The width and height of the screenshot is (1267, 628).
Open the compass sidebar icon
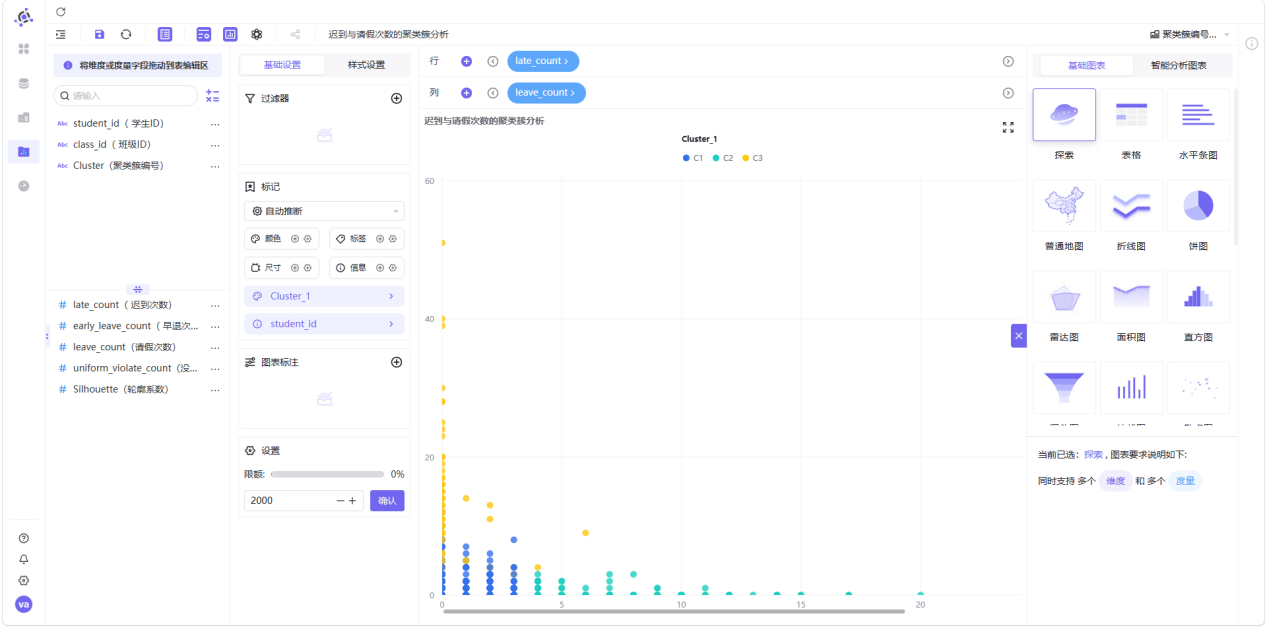[24, 186]
